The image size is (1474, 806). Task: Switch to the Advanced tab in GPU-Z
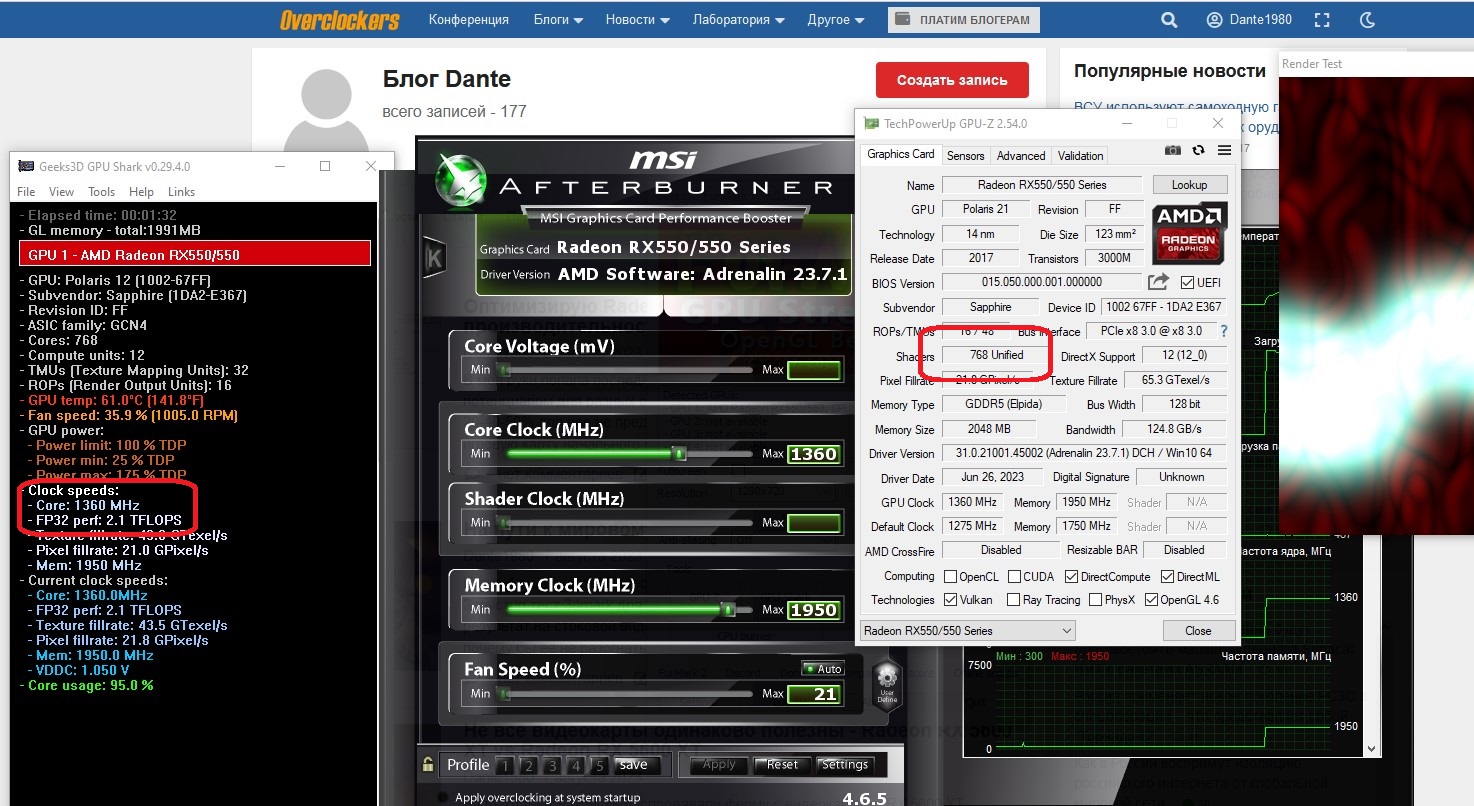[x=1021, y=155]
